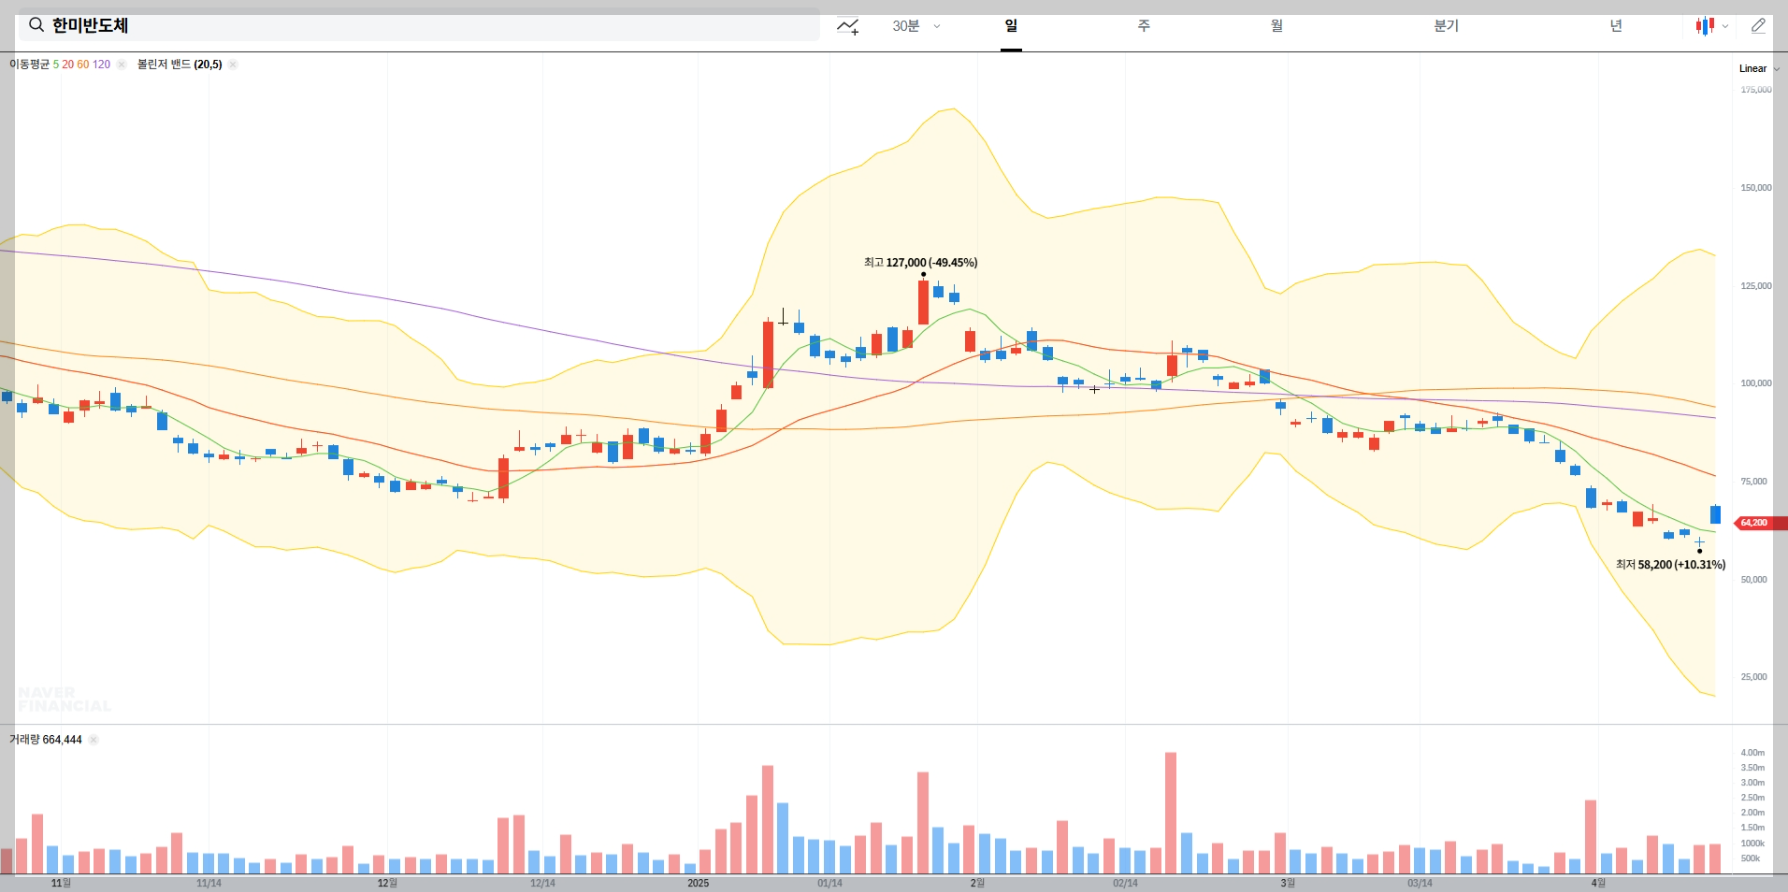Switch to the 년 yearly tab
Screen dimensions: 1788x892
pos(1616,26)
